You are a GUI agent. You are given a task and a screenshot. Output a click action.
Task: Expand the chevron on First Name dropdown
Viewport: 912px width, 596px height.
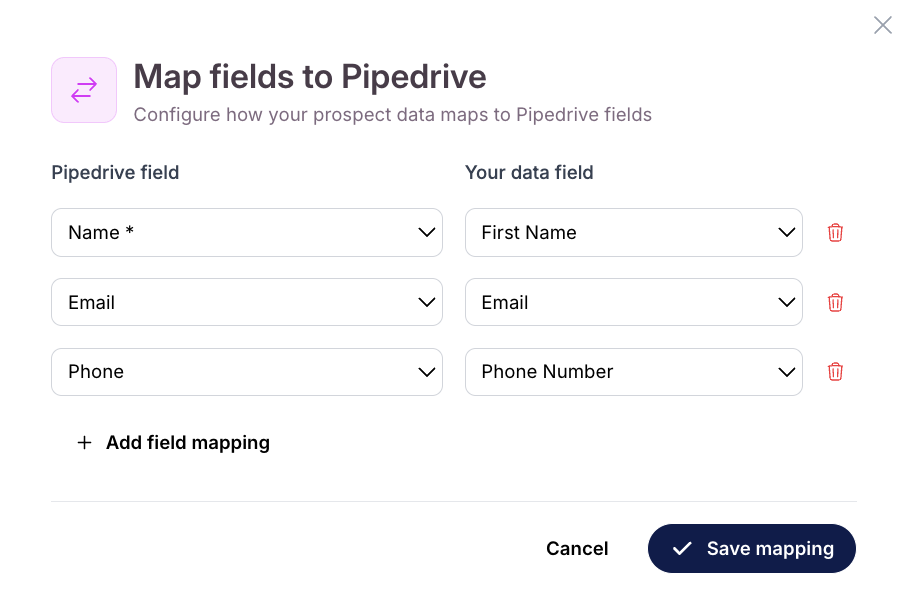coord(786,233)
